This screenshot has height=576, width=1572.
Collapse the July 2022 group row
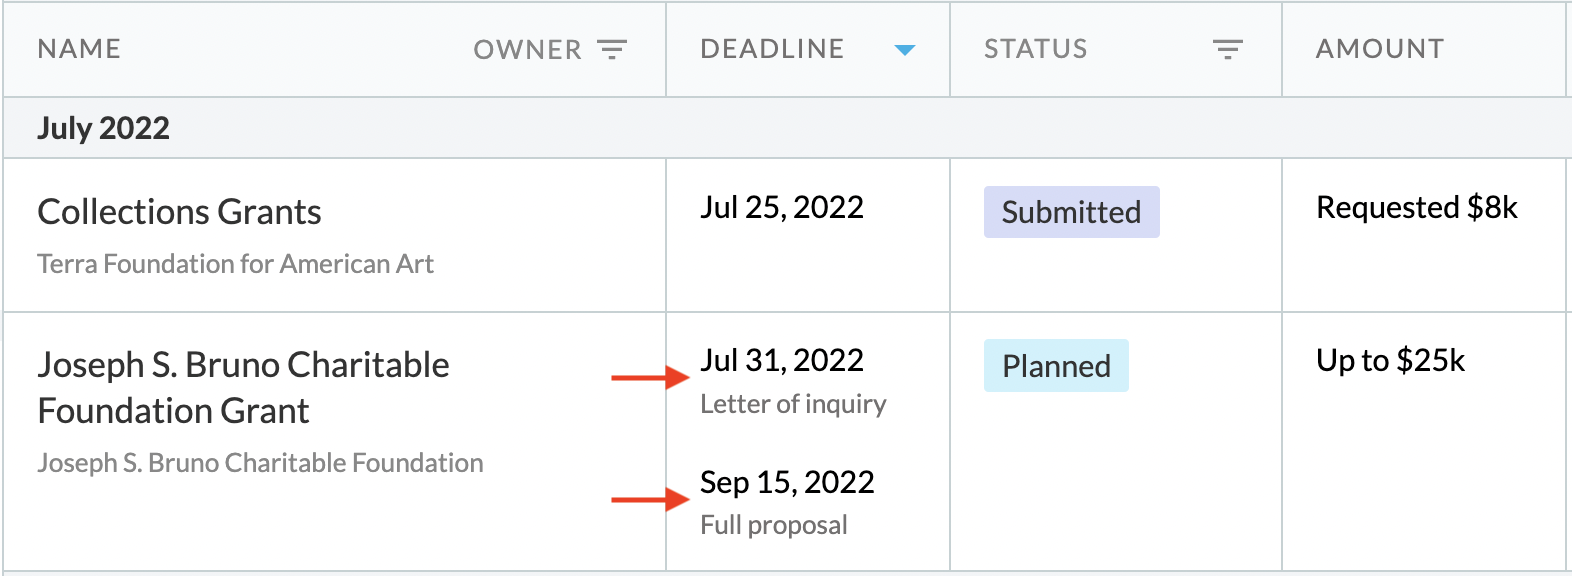tap(786, 128)
